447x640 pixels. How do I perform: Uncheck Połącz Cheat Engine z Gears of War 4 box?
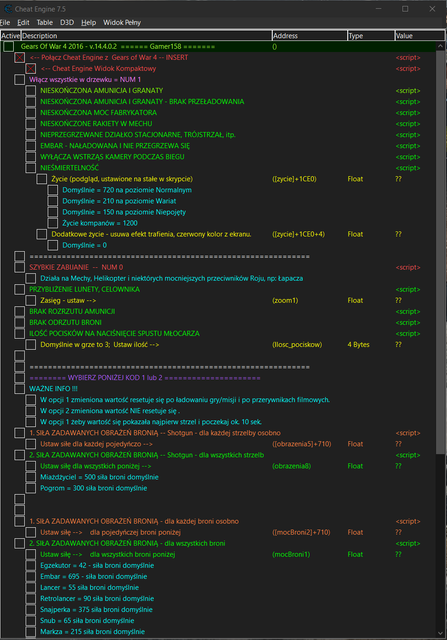(20, 58)
